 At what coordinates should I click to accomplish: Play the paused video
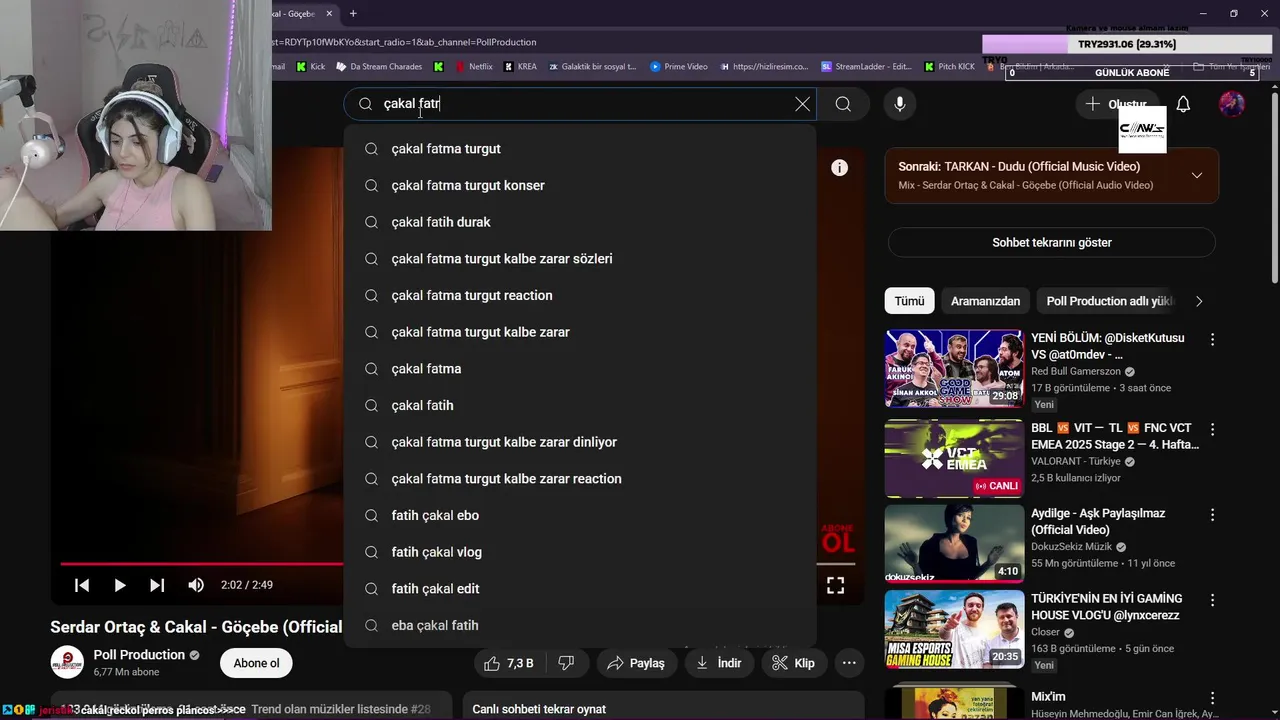(119, 585)
